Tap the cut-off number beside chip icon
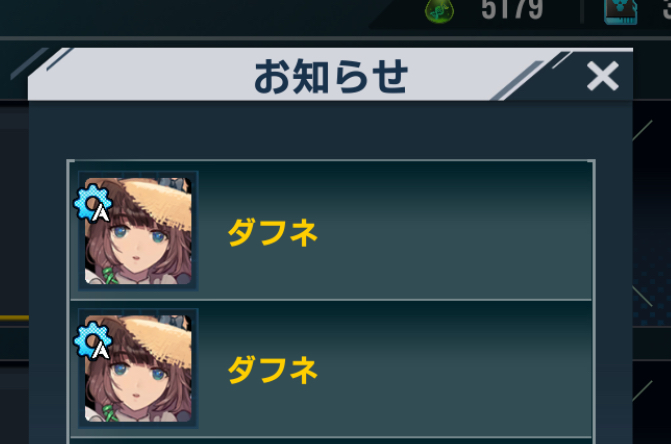The image size is (671, 444). [667, 9]
